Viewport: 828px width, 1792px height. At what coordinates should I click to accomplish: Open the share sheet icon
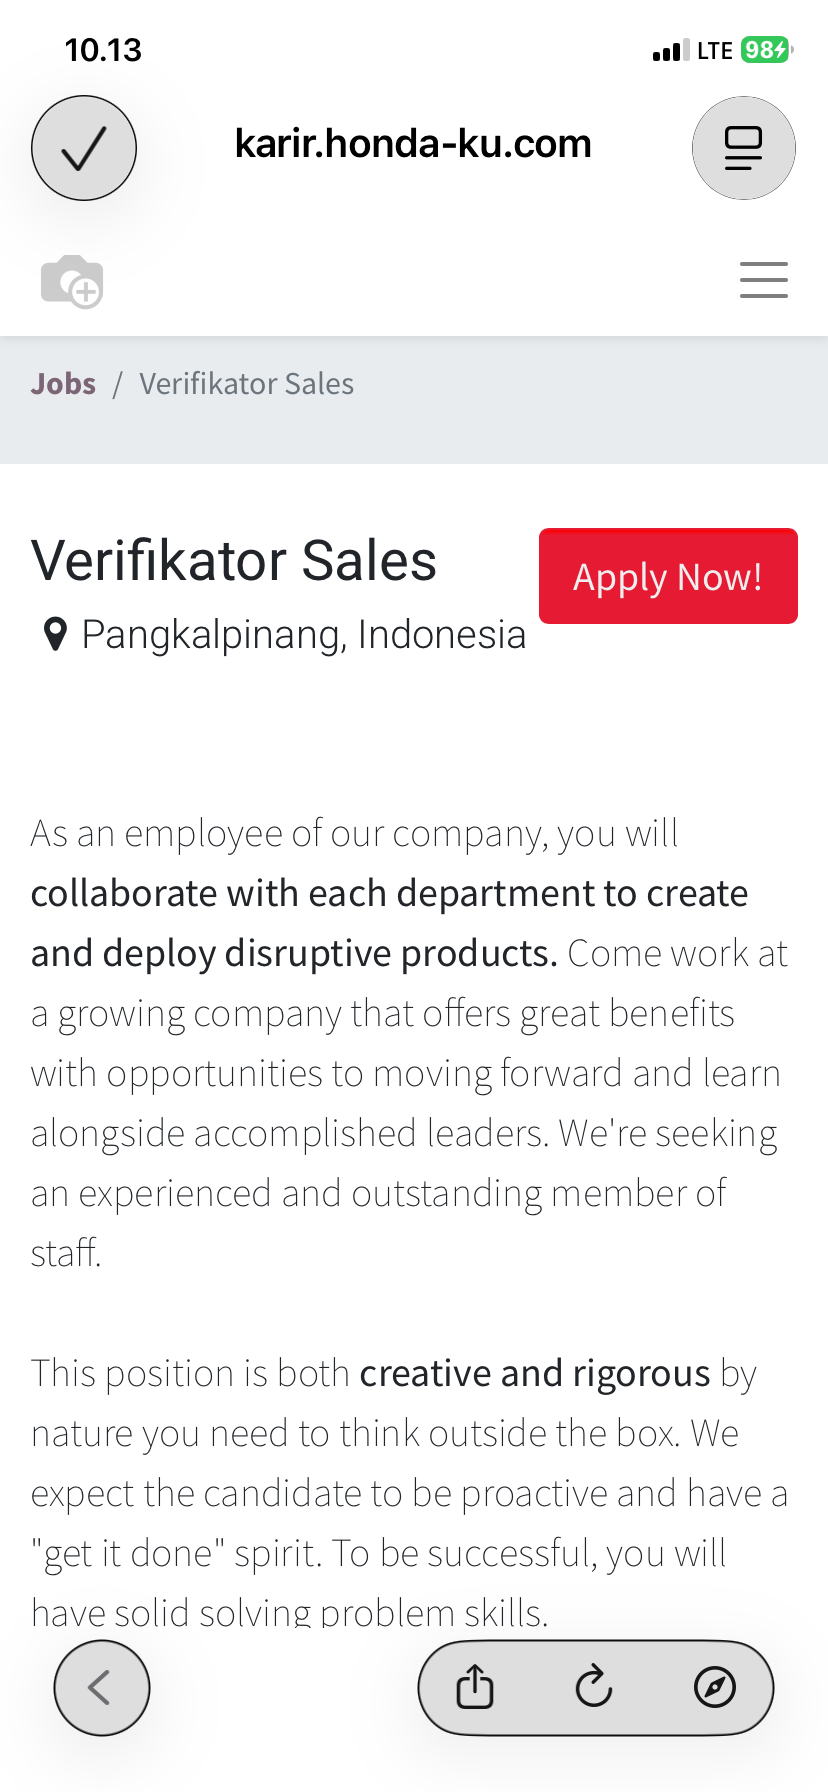point(475,1688)
